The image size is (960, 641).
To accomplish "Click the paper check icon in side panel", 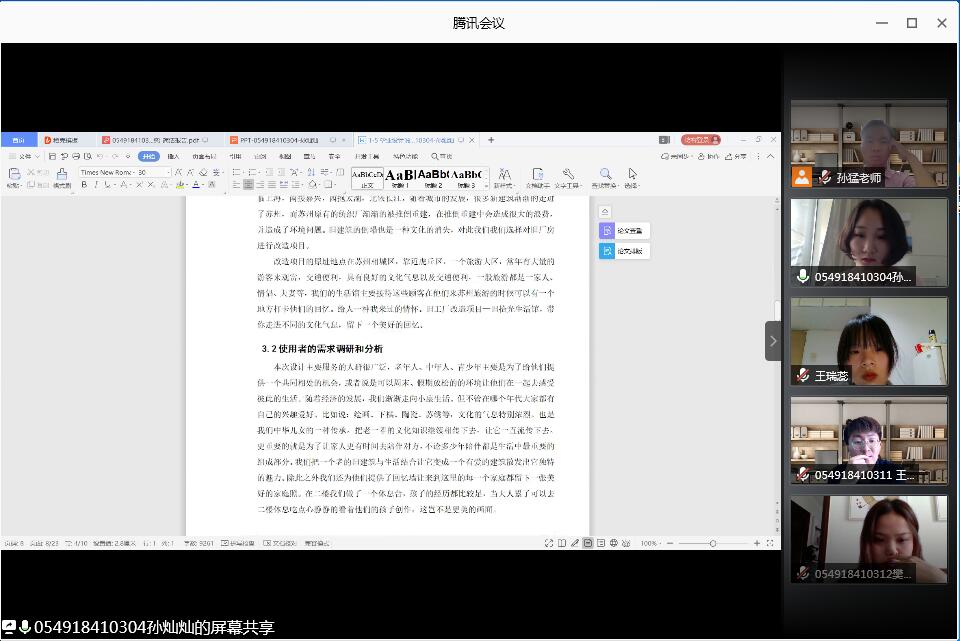I will click(607, 231).
